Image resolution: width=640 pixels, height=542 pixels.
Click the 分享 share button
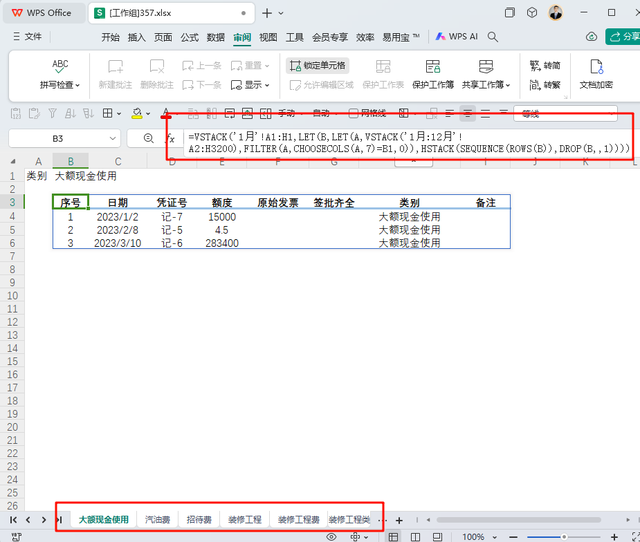point(623,37)
